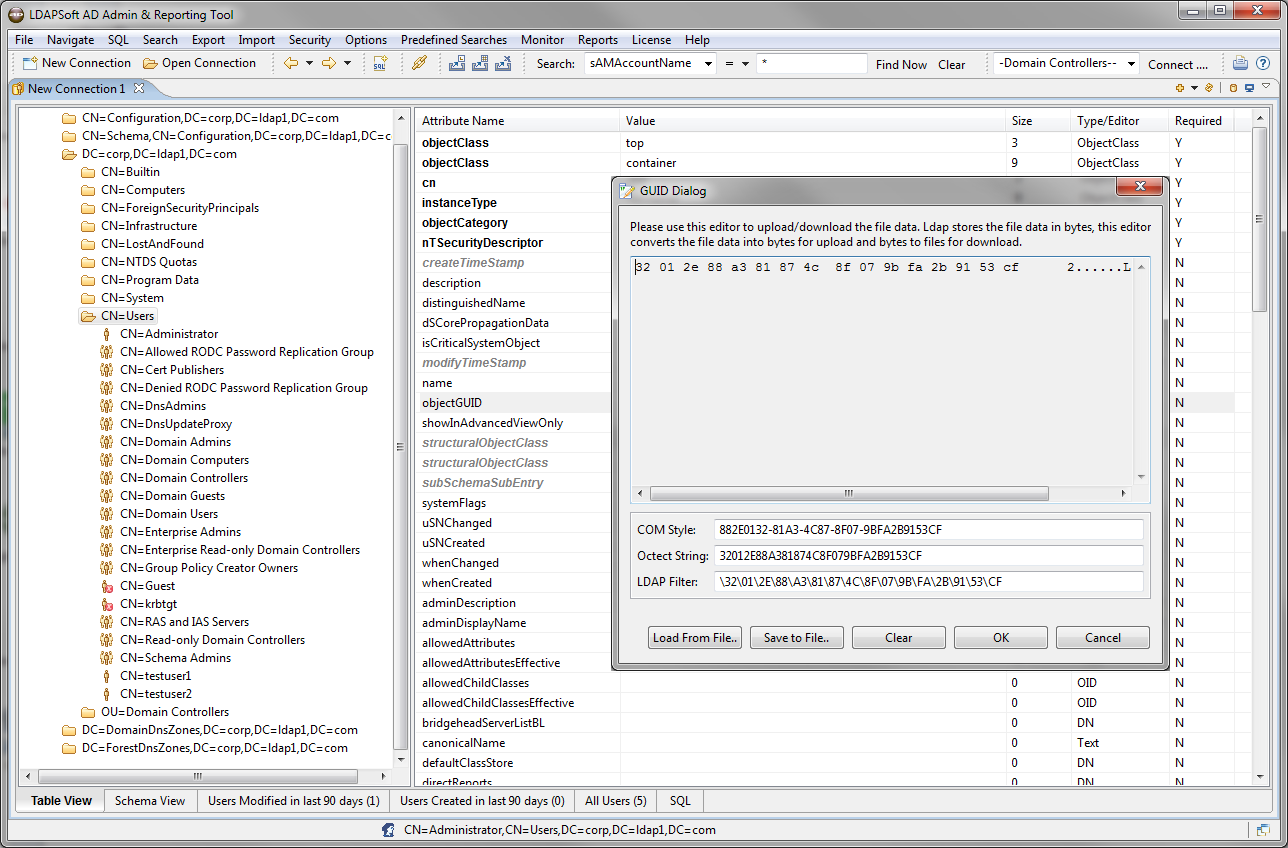Click Cancel in the GUID Dialog
This screenshot has width=1288, height=848.
[1103, 638]
